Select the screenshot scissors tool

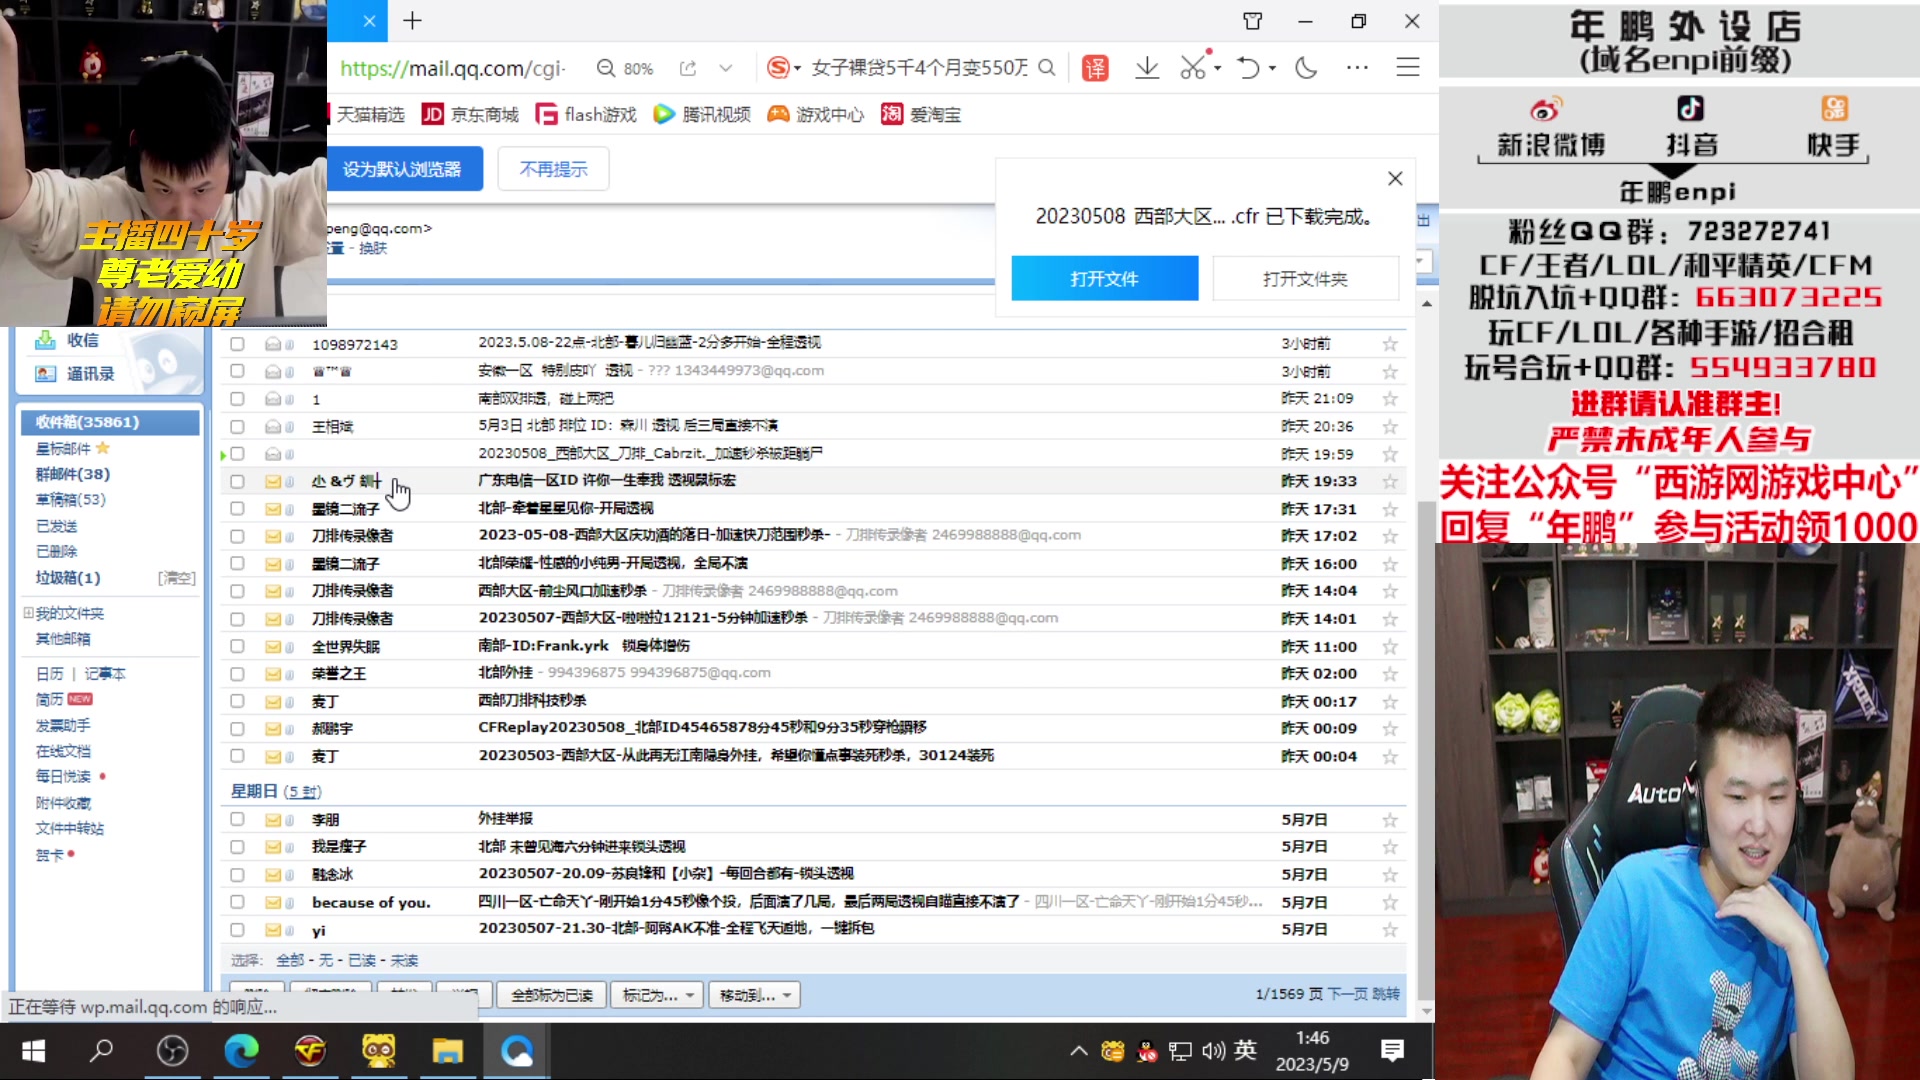click(x=1193, y=68)
